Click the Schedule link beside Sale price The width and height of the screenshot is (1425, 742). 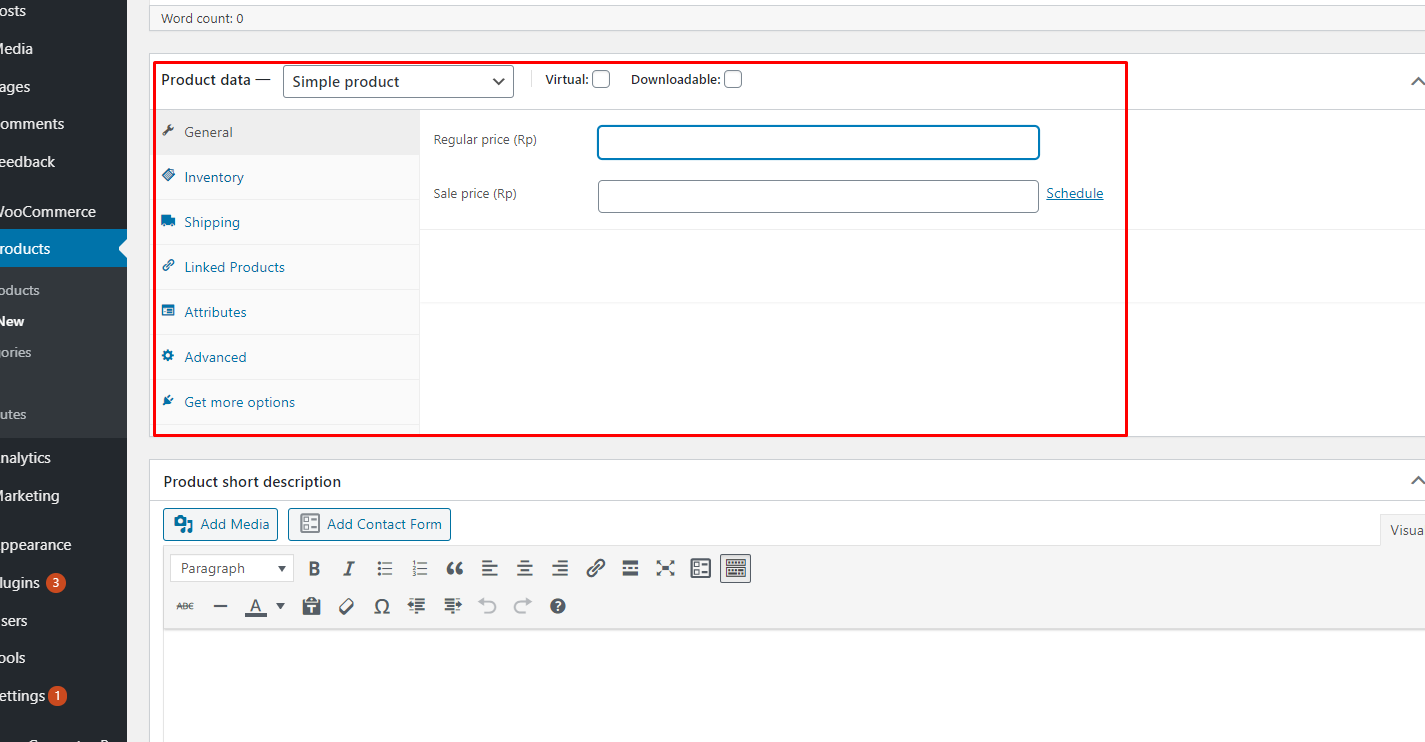[x=1074, y=194]
